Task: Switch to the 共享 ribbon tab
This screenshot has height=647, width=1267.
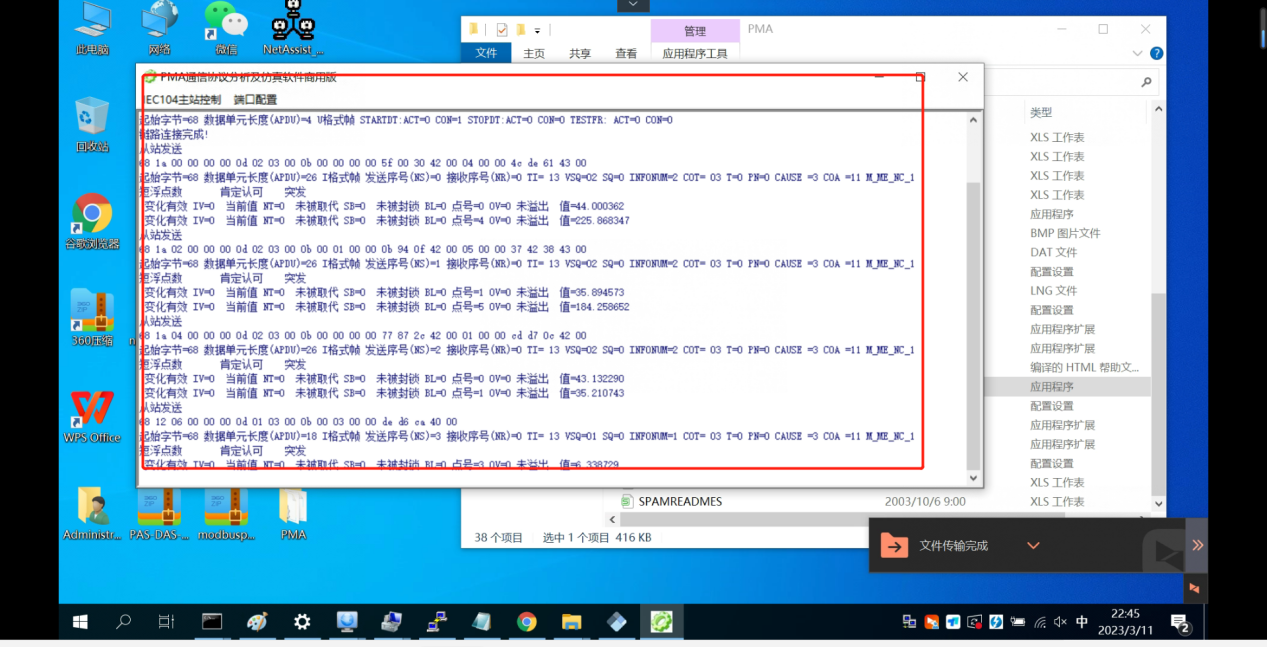Action: point(580,54)
